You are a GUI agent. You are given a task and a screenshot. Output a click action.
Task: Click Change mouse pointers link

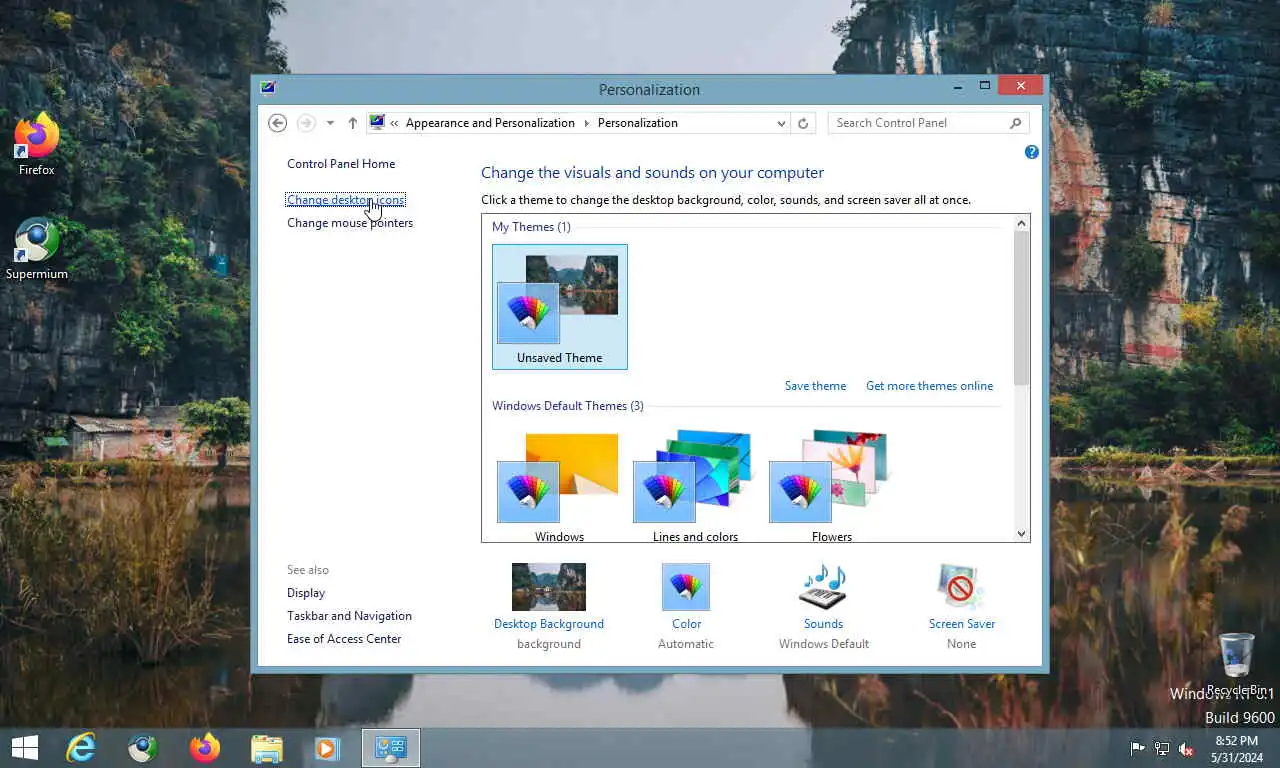coord(350,223)
